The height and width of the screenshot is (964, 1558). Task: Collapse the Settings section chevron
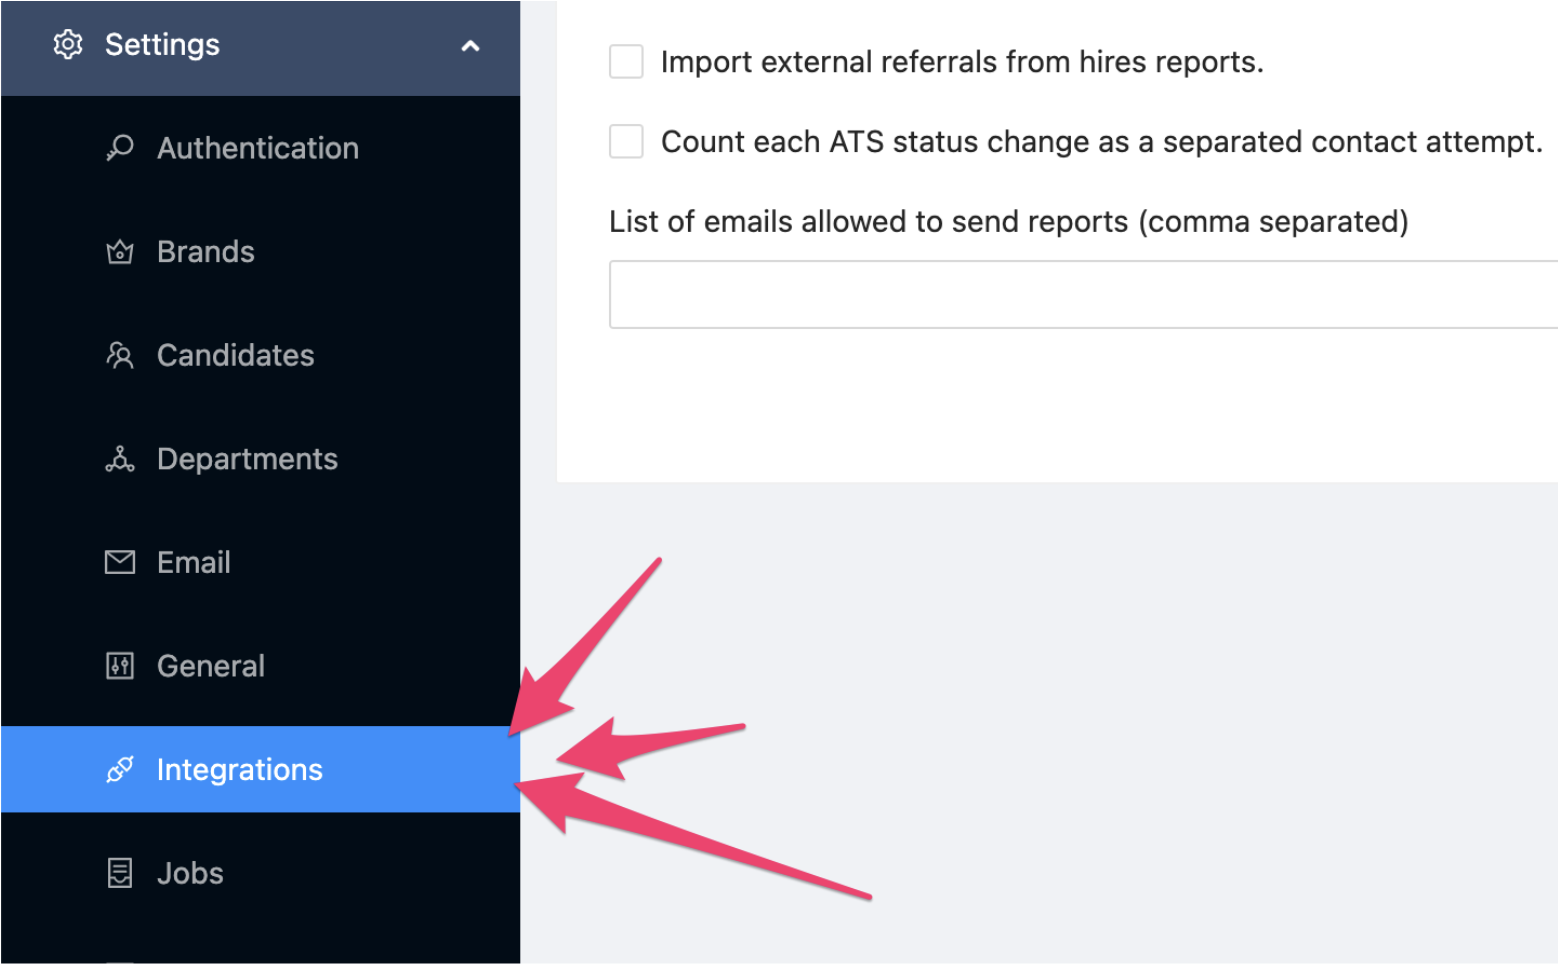[470, 46]
